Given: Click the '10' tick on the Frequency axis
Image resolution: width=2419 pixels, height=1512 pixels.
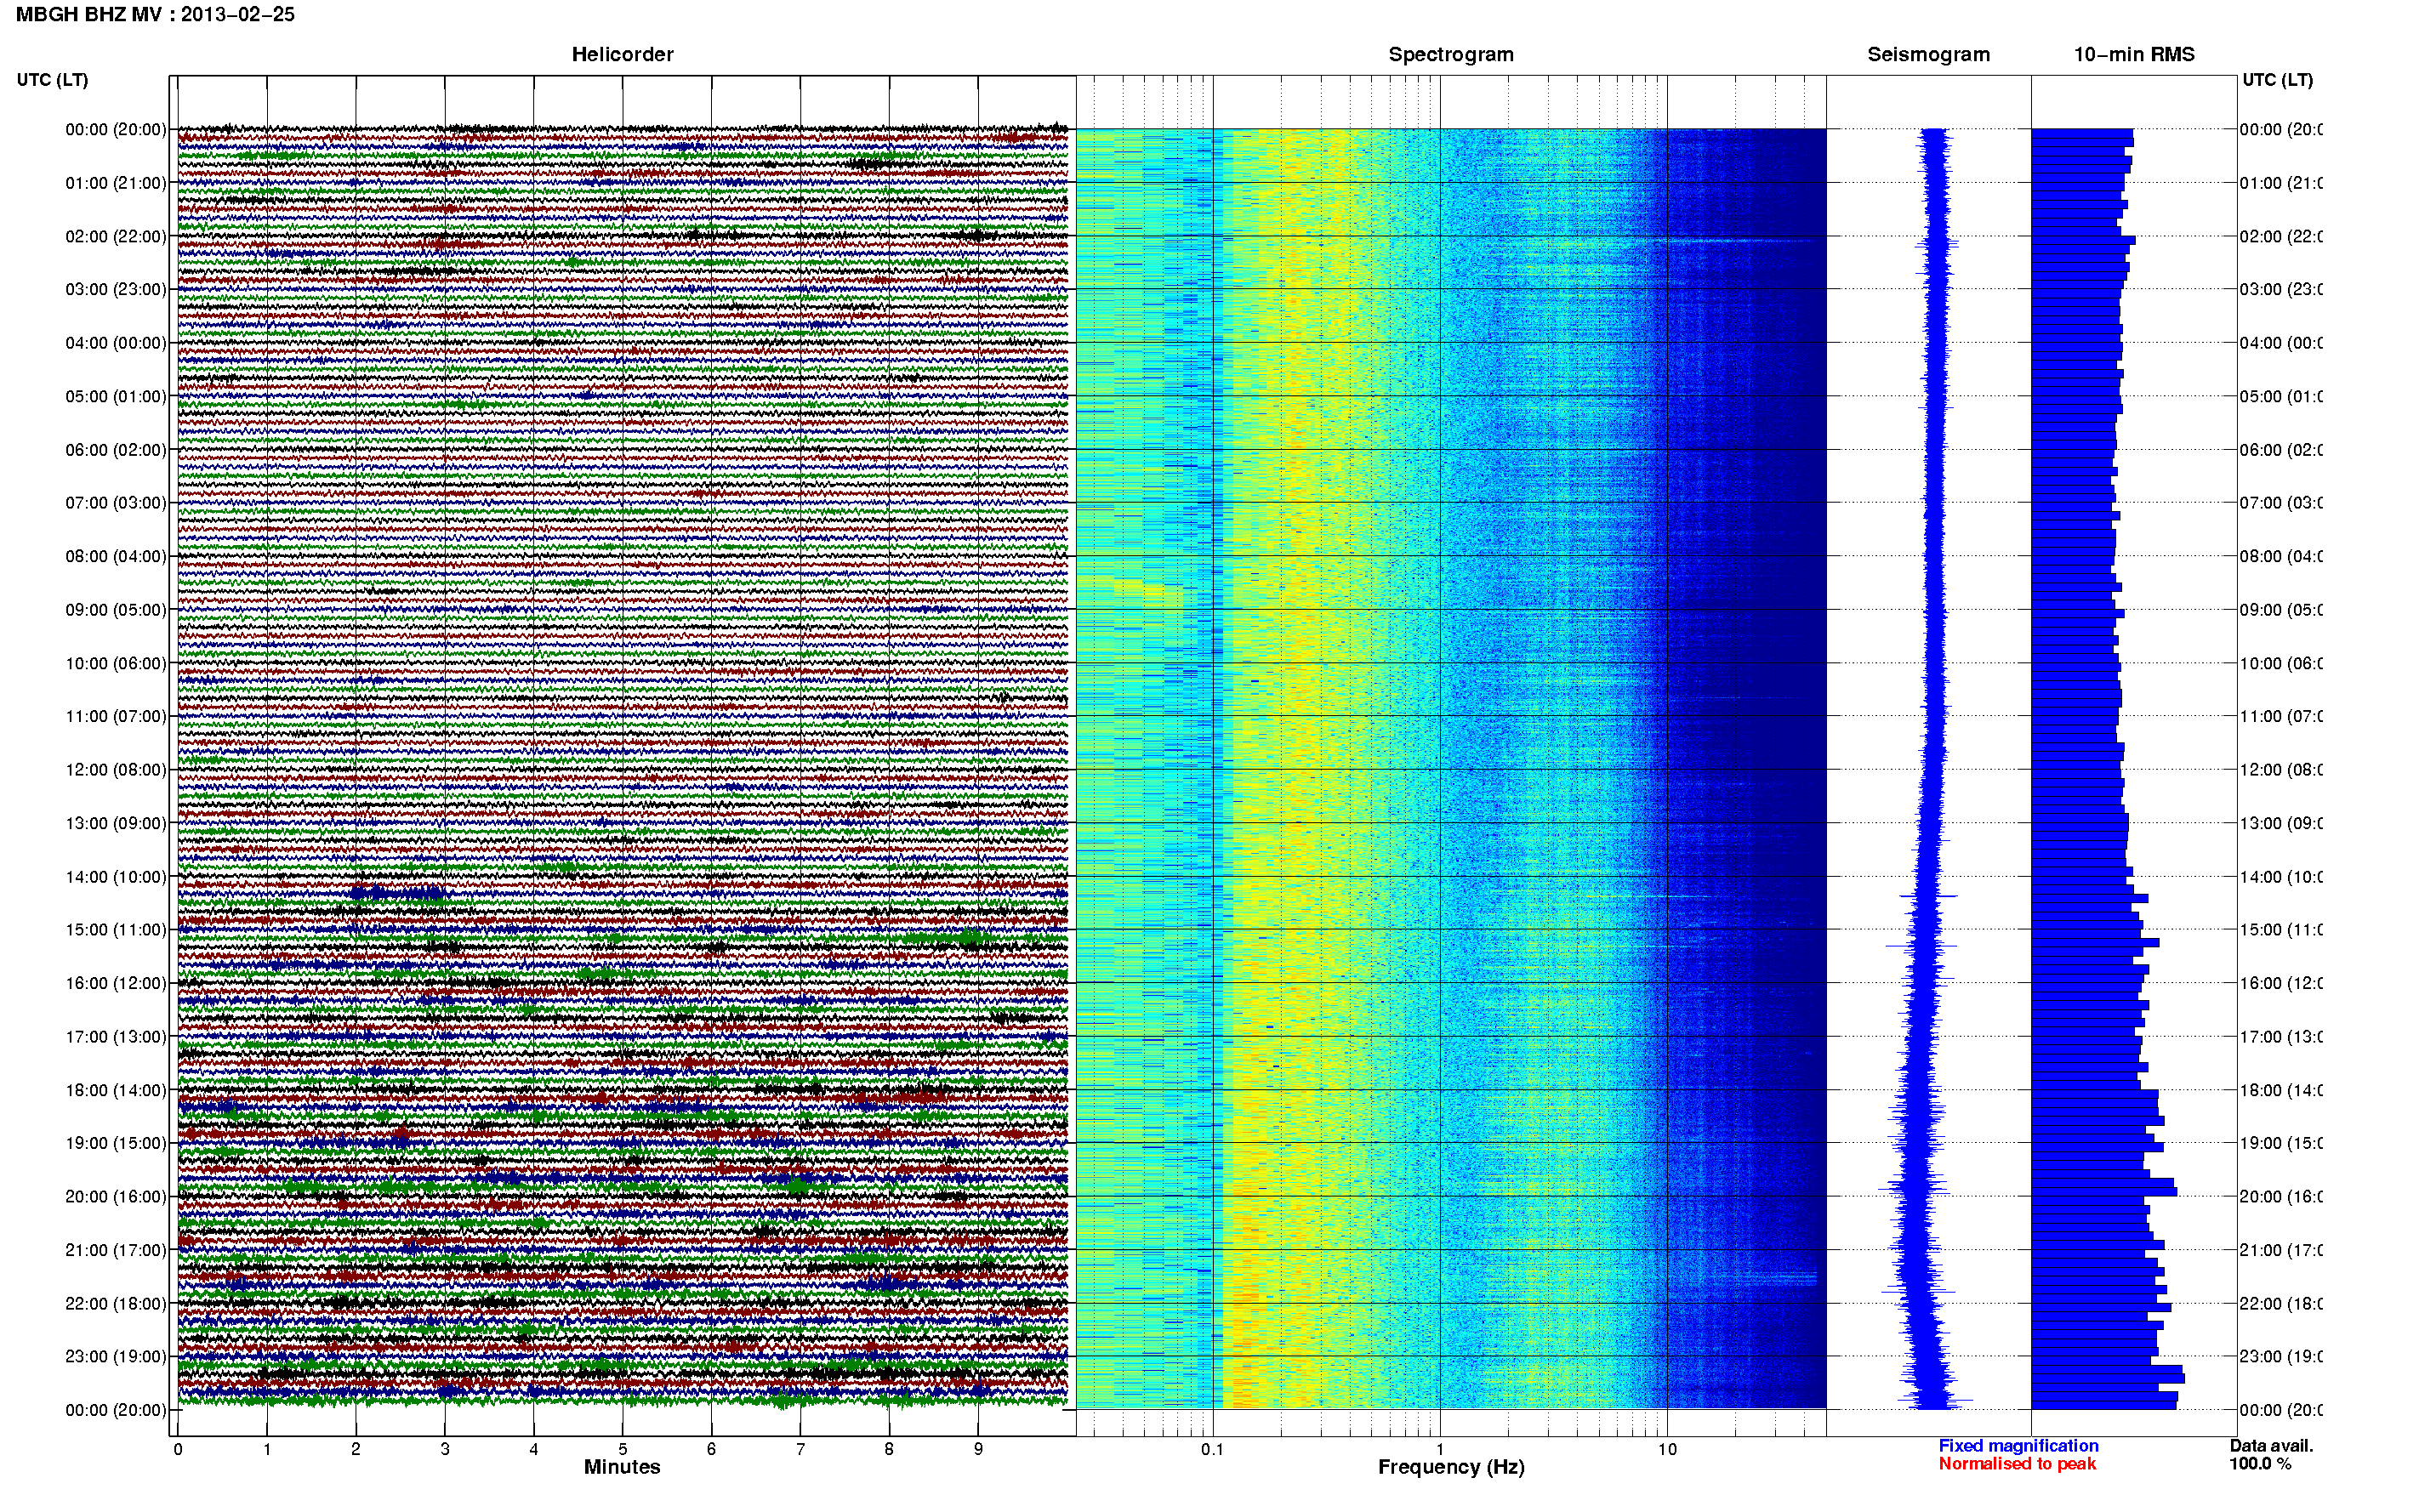Looking at the screenshot, I should [1667, 1449].
